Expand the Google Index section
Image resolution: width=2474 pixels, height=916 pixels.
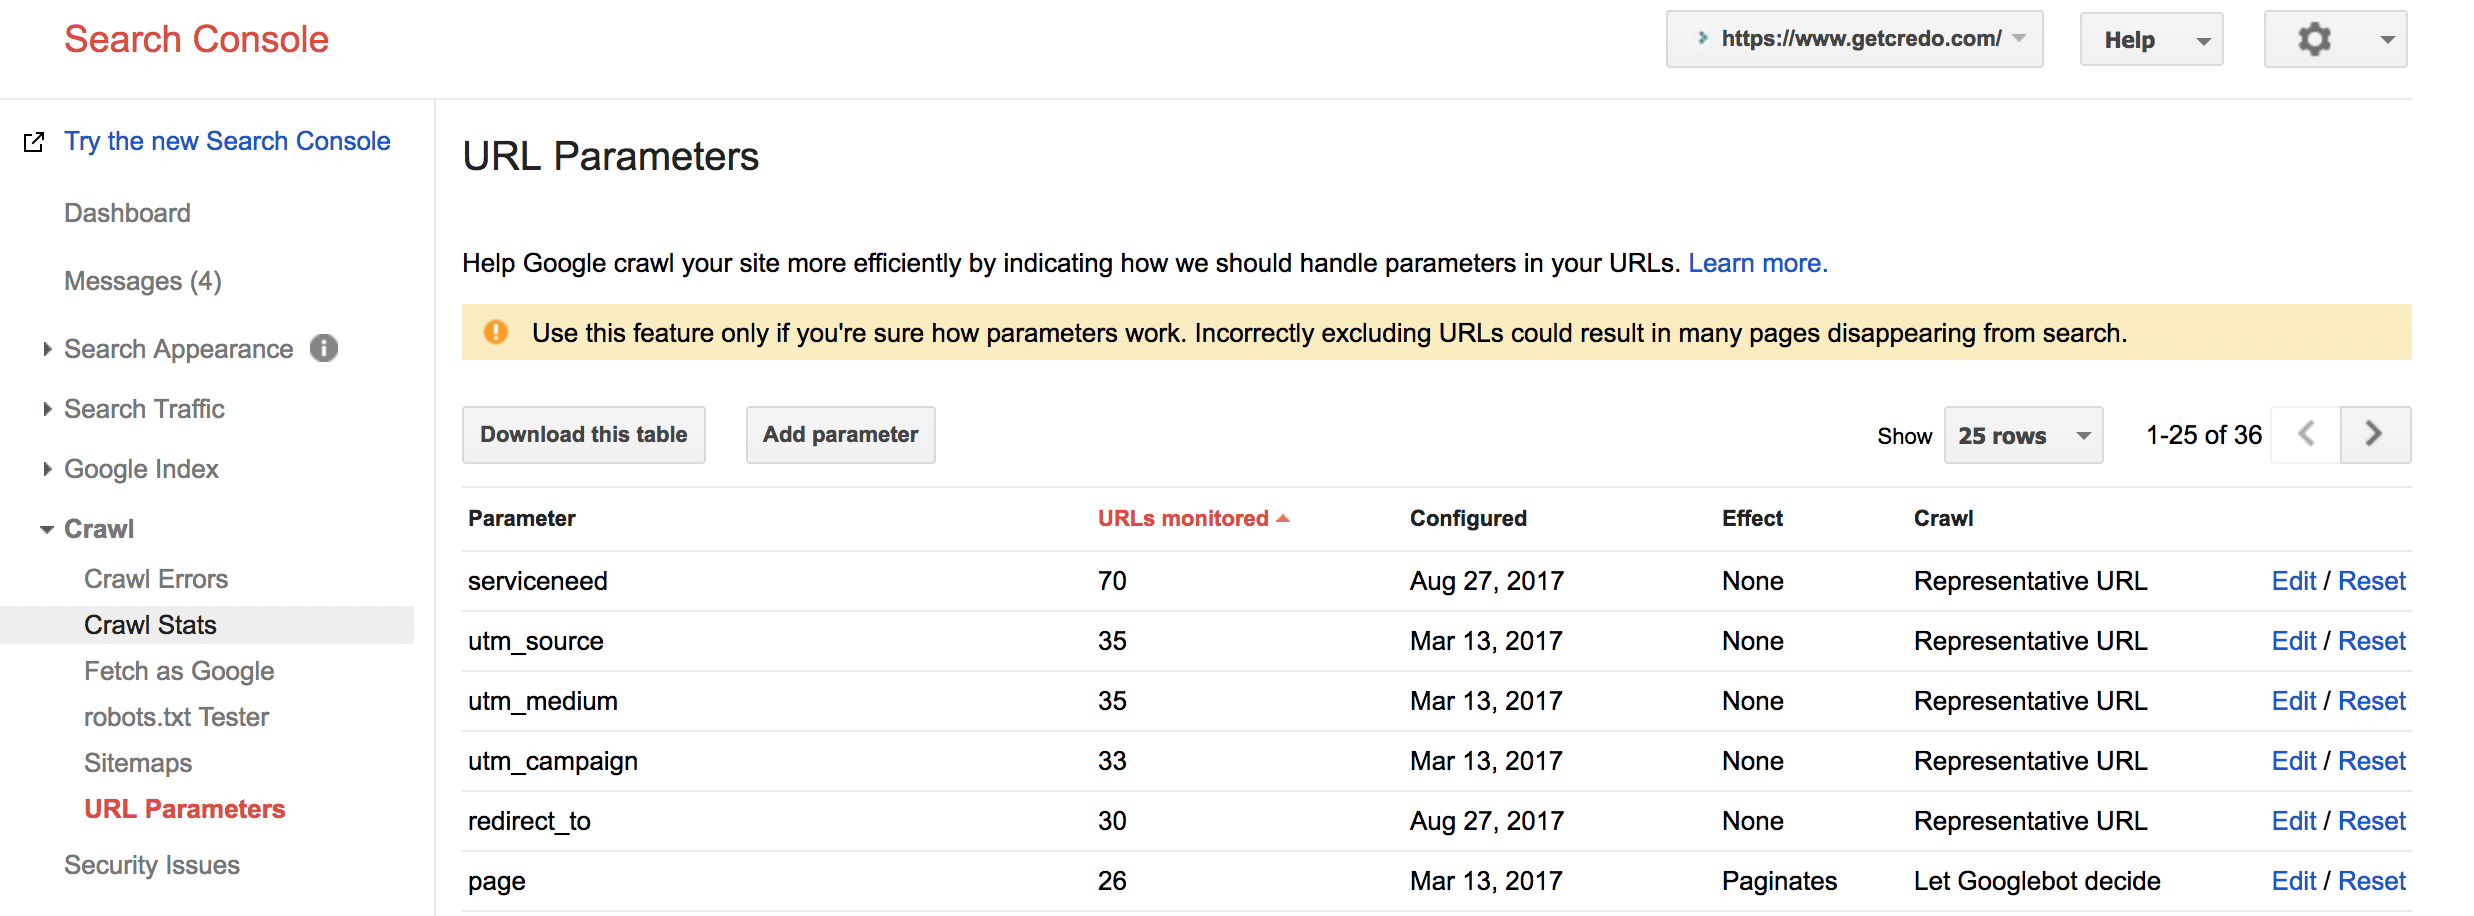(141, 469)
